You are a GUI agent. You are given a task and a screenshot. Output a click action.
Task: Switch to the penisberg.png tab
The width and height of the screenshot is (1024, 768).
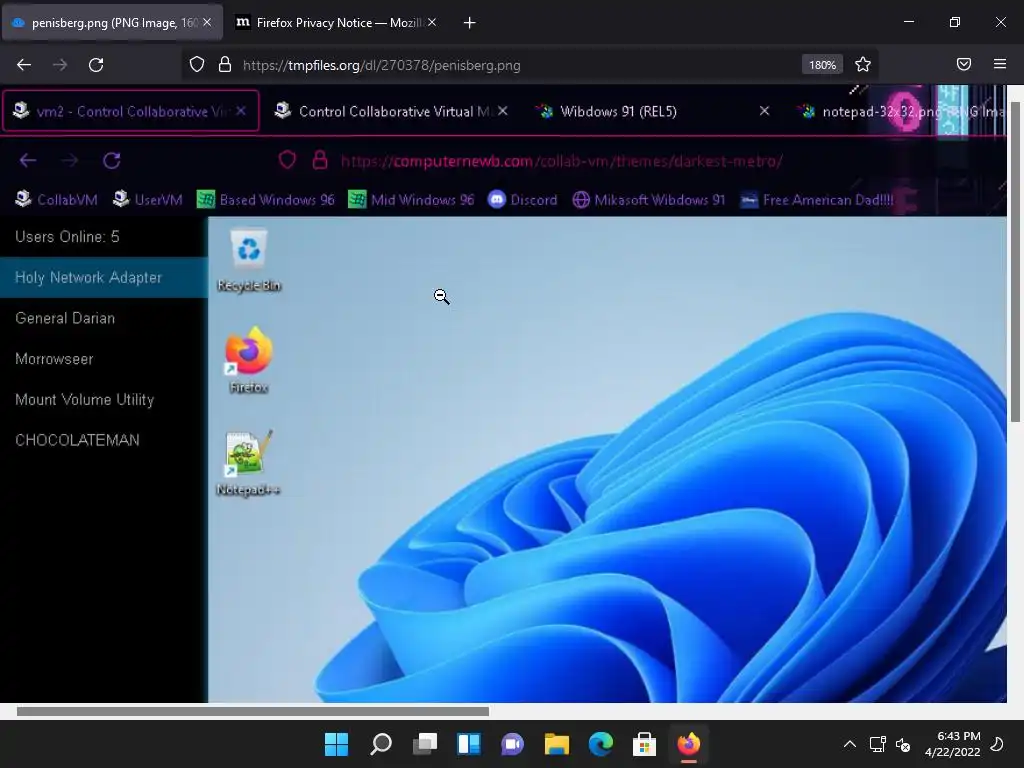(x=112, y=22)
